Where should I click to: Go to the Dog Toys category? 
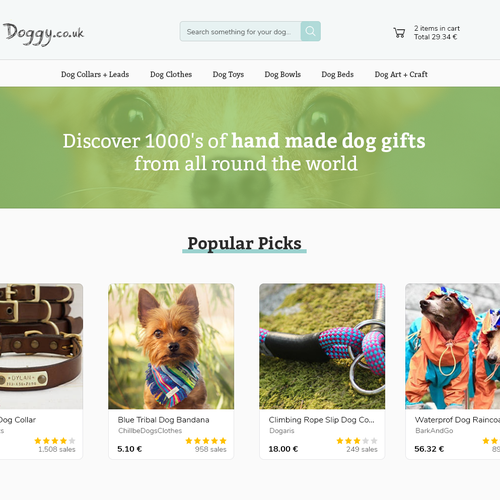coord(228,74)
